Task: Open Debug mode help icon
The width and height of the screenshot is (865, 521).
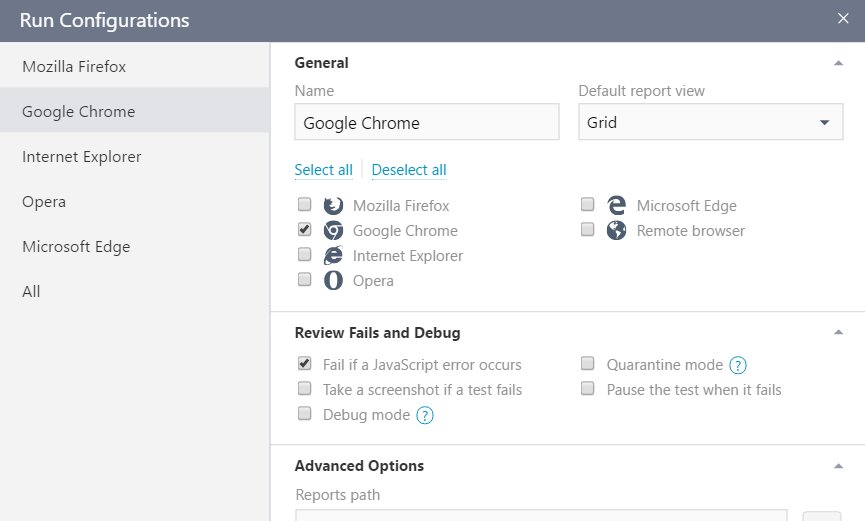Action: coord(425,415)
